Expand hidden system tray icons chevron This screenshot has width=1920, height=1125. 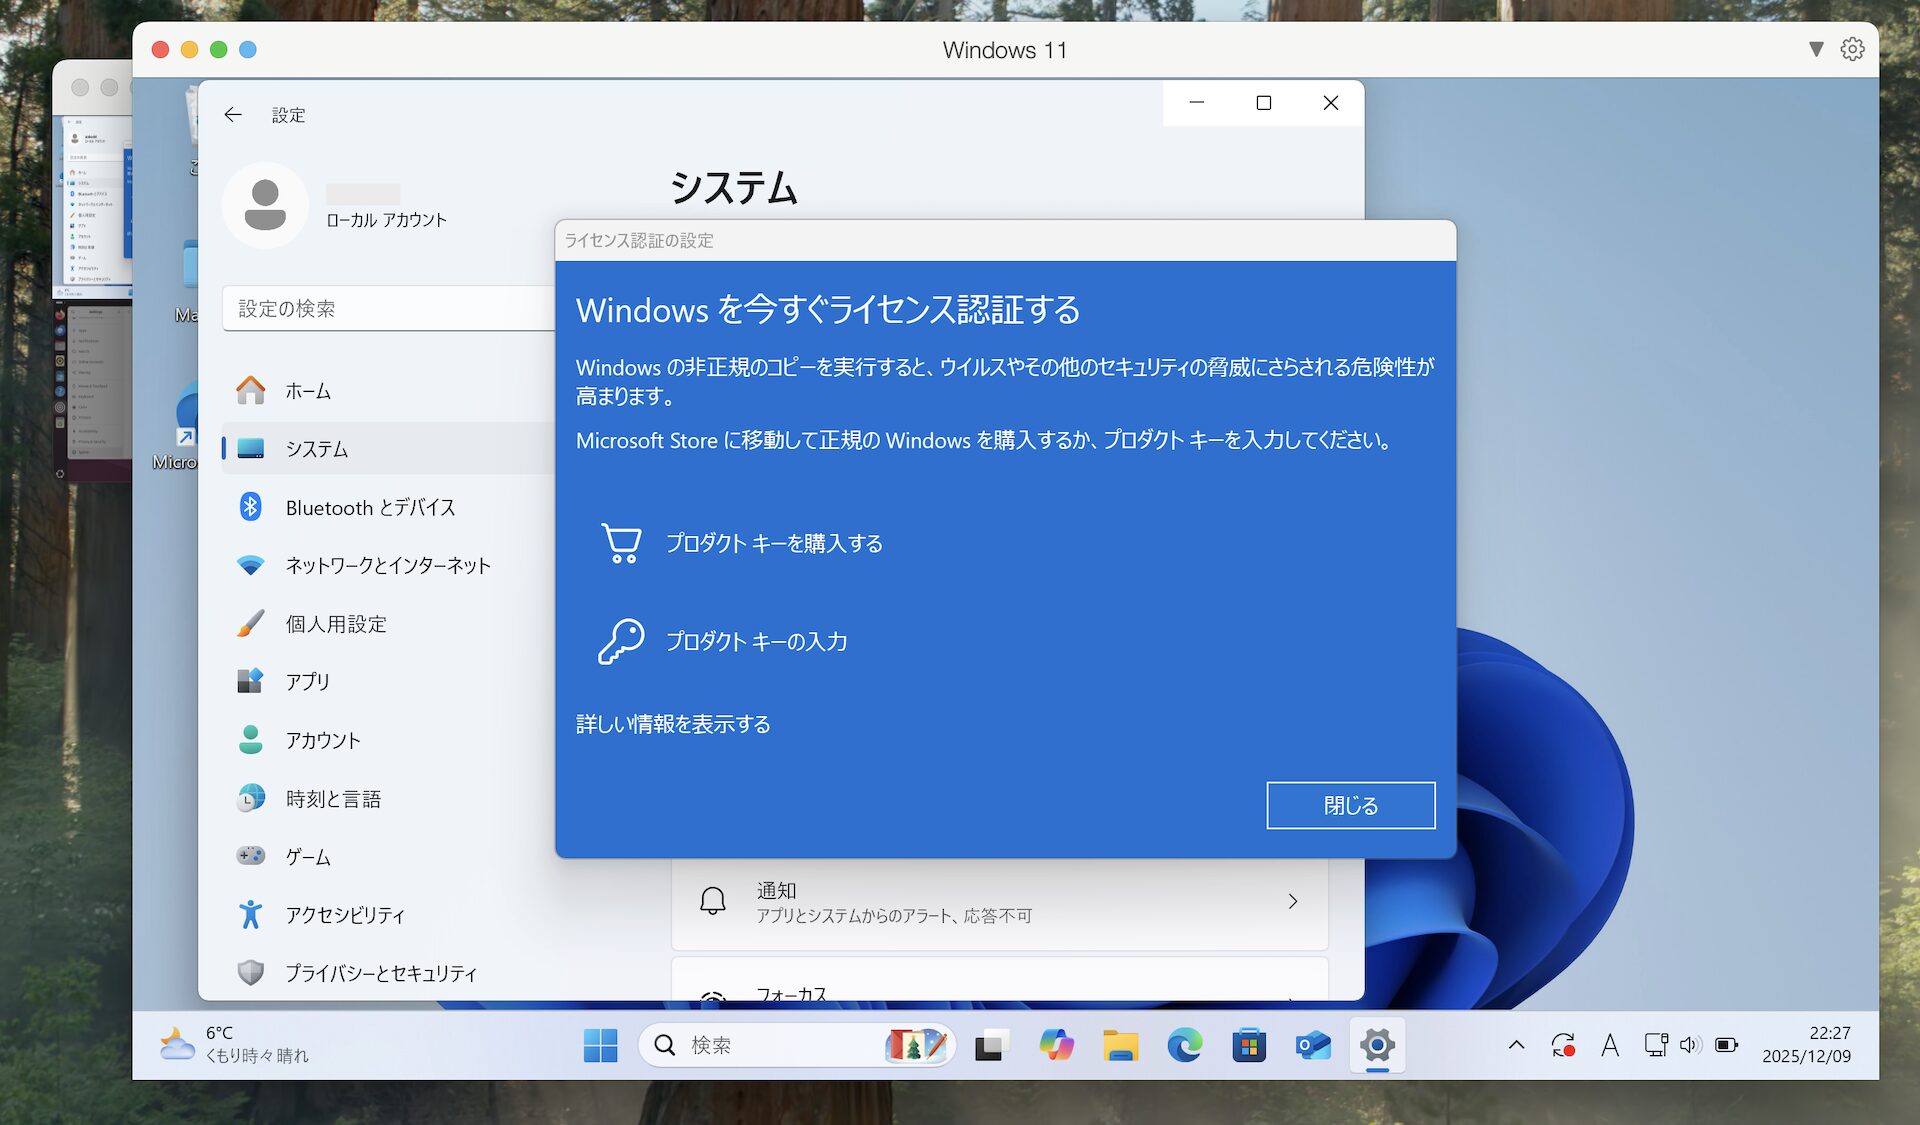[1516, 1045]
